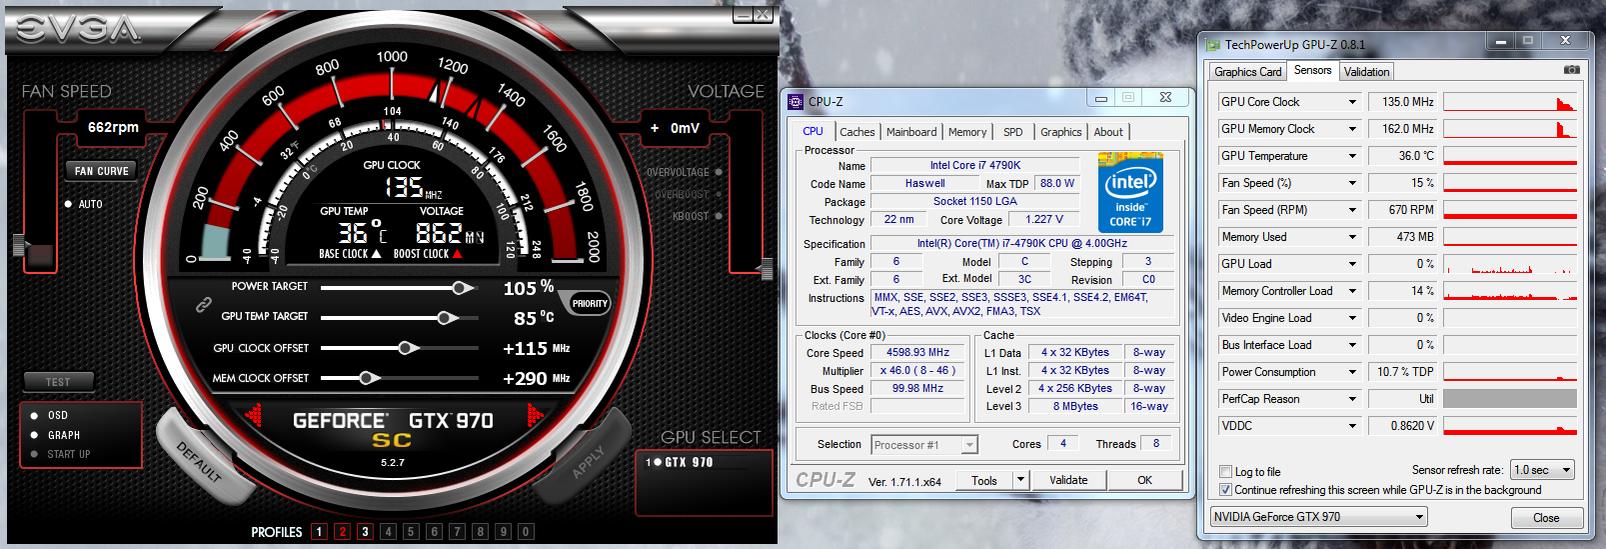
Task: Uncheck Continue refreshing in background checkbox
Action: click(1226, 490)
